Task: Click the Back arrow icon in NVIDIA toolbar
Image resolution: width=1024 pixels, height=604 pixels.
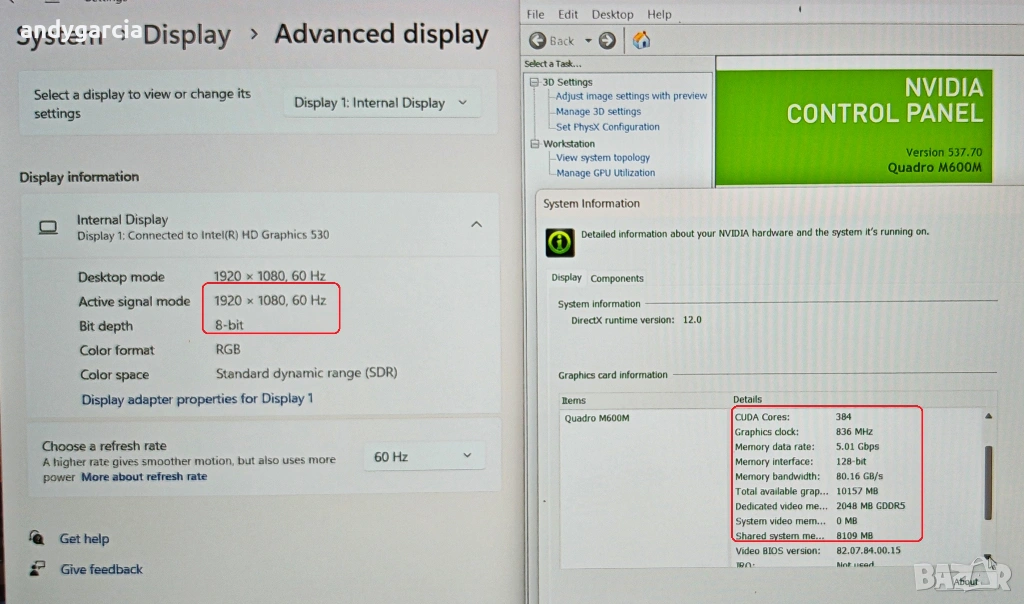Action: 538,41
